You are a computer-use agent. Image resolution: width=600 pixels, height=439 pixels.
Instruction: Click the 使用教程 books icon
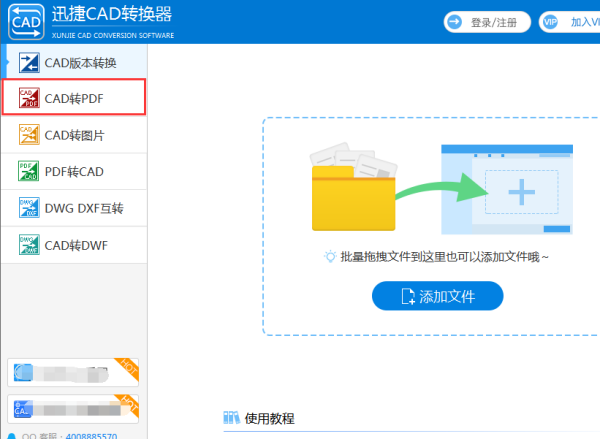232,418
